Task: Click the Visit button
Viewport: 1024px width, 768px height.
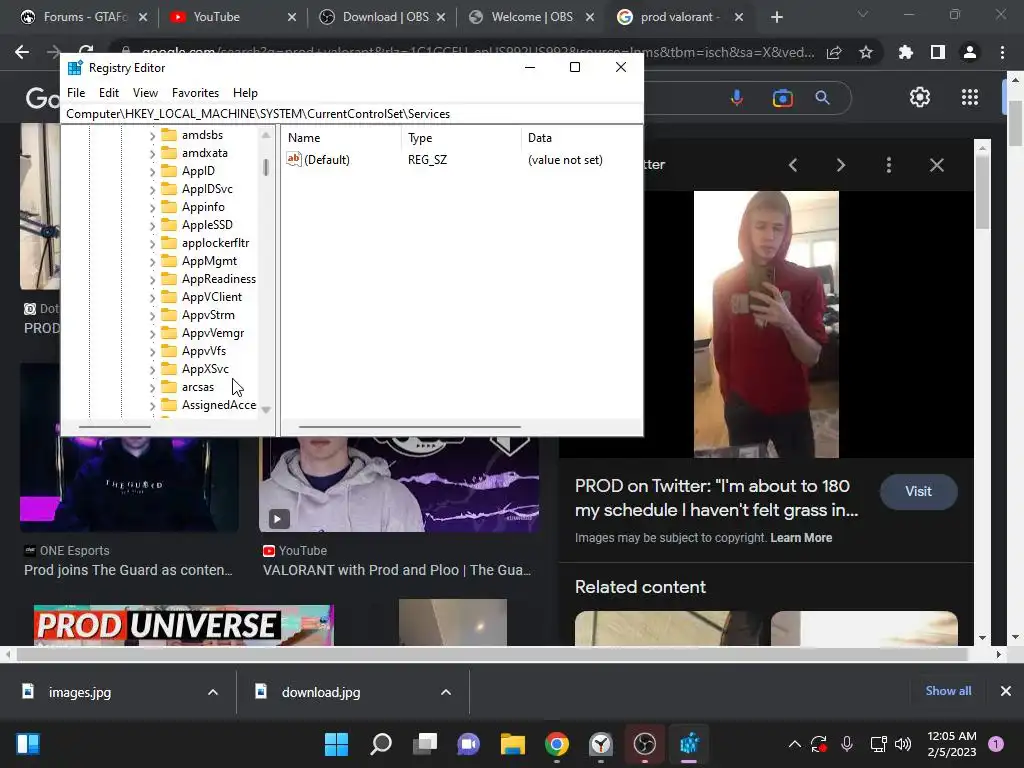Action: tap(918, 492)
